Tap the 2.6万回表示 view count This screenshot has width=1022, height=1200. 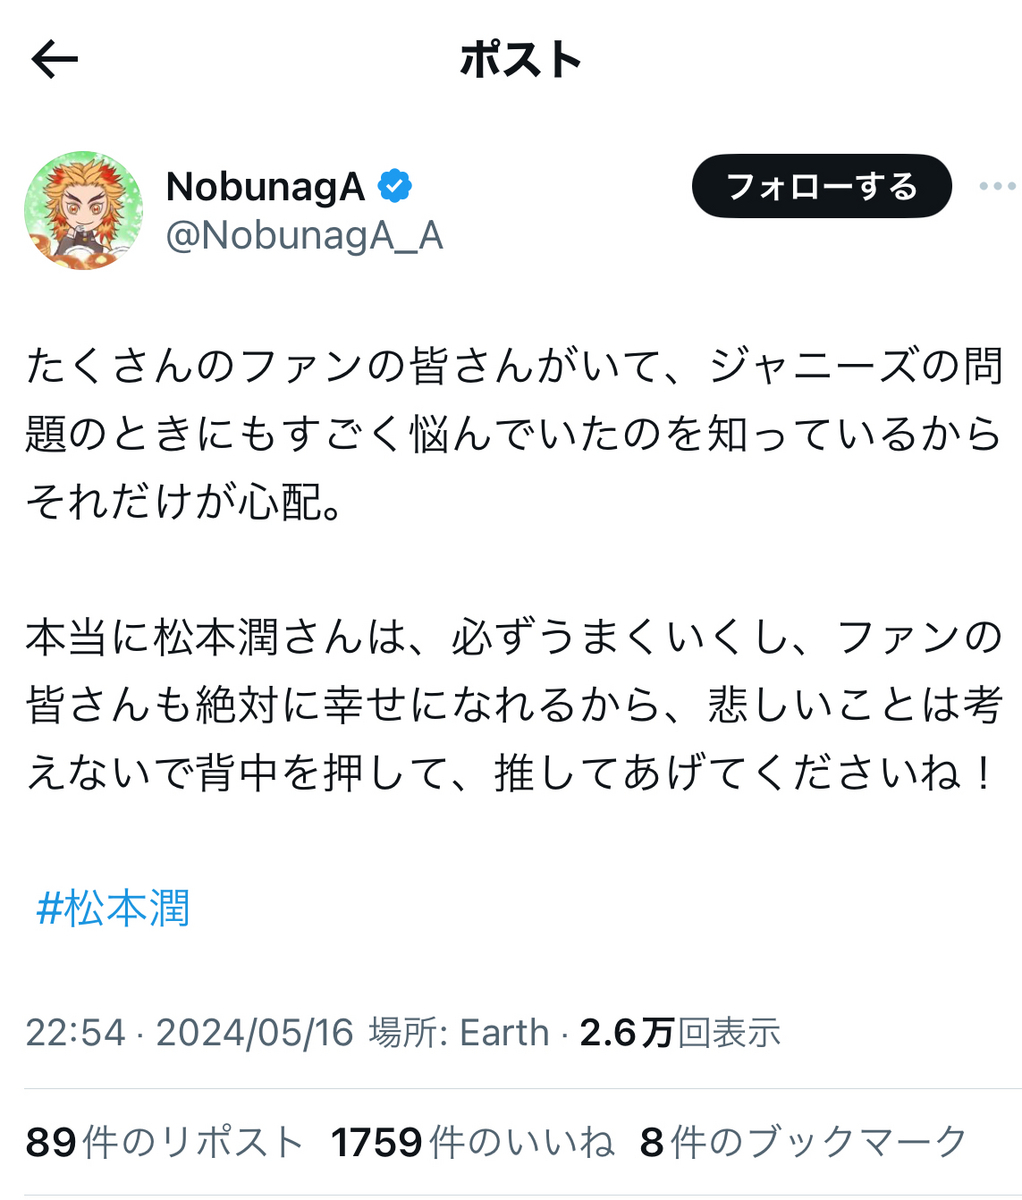tap(680, 1032)
